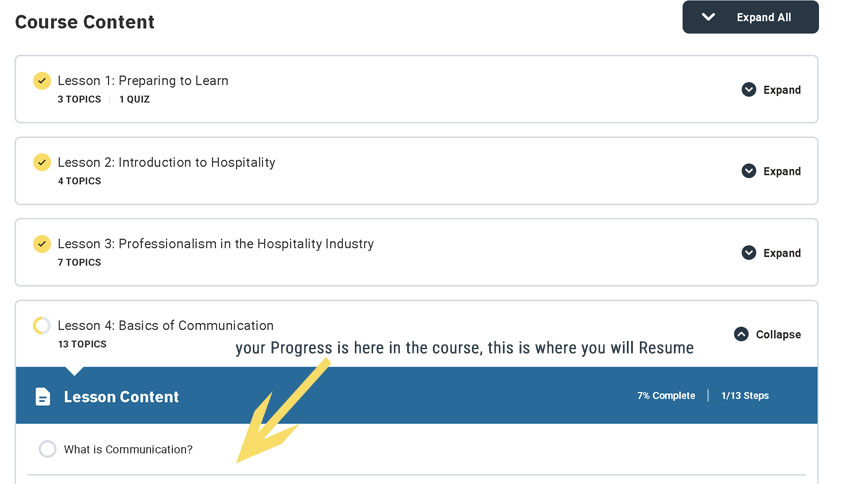The height and width of the screenshot is (484, 842).
Task: Toggle the 'What is Communication?' completion circle
Action: click(x=47, y=449)
